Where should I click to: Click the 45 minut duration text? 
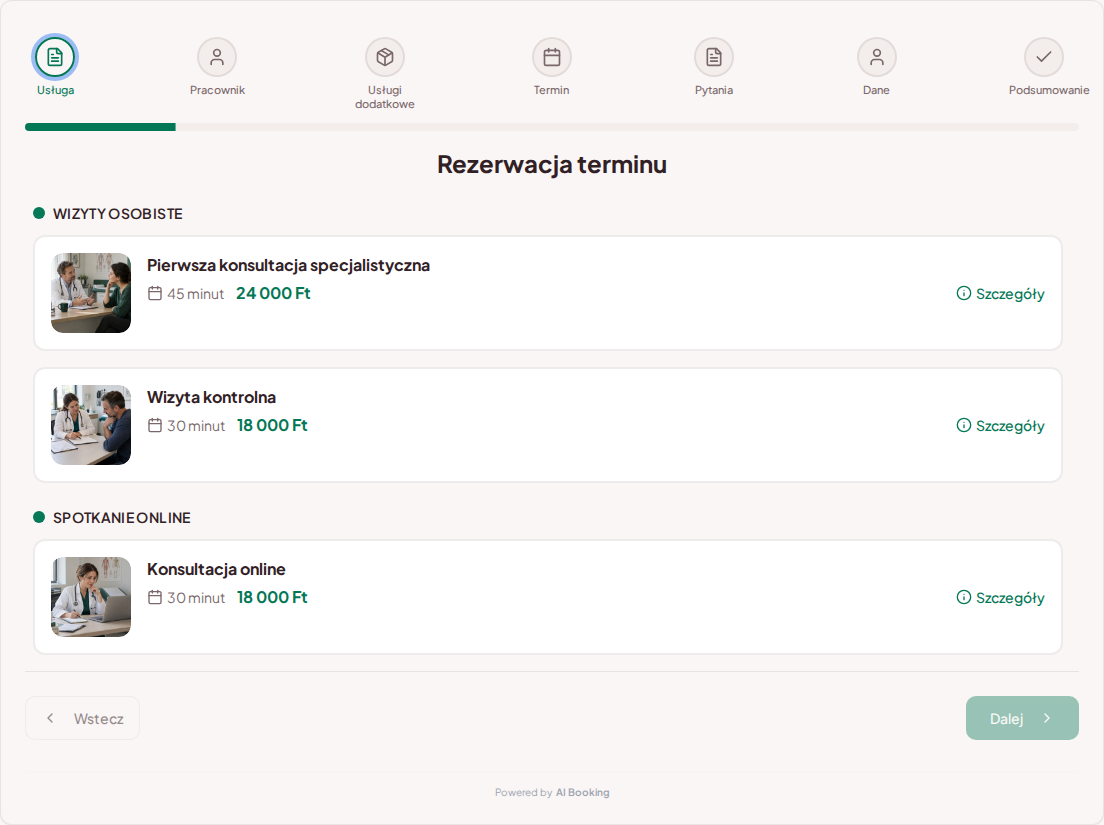(196, 294)
